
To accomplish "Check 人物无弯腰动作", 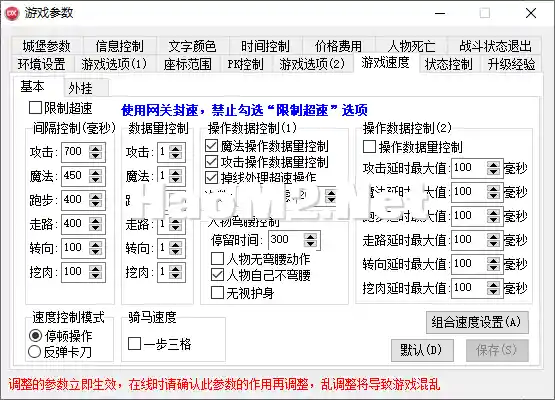I will tap(261, 259).
